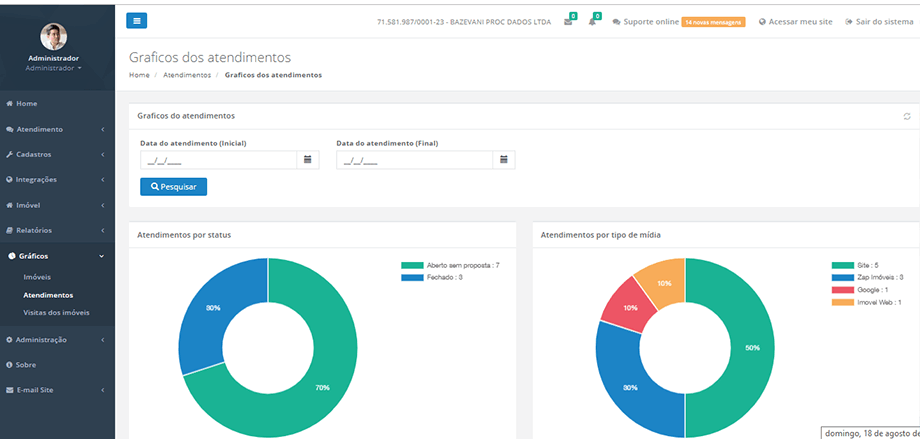This screenshot has width=920, height=439.
Task: Click the Suporte online chat icon
Action: click(616, 22)
